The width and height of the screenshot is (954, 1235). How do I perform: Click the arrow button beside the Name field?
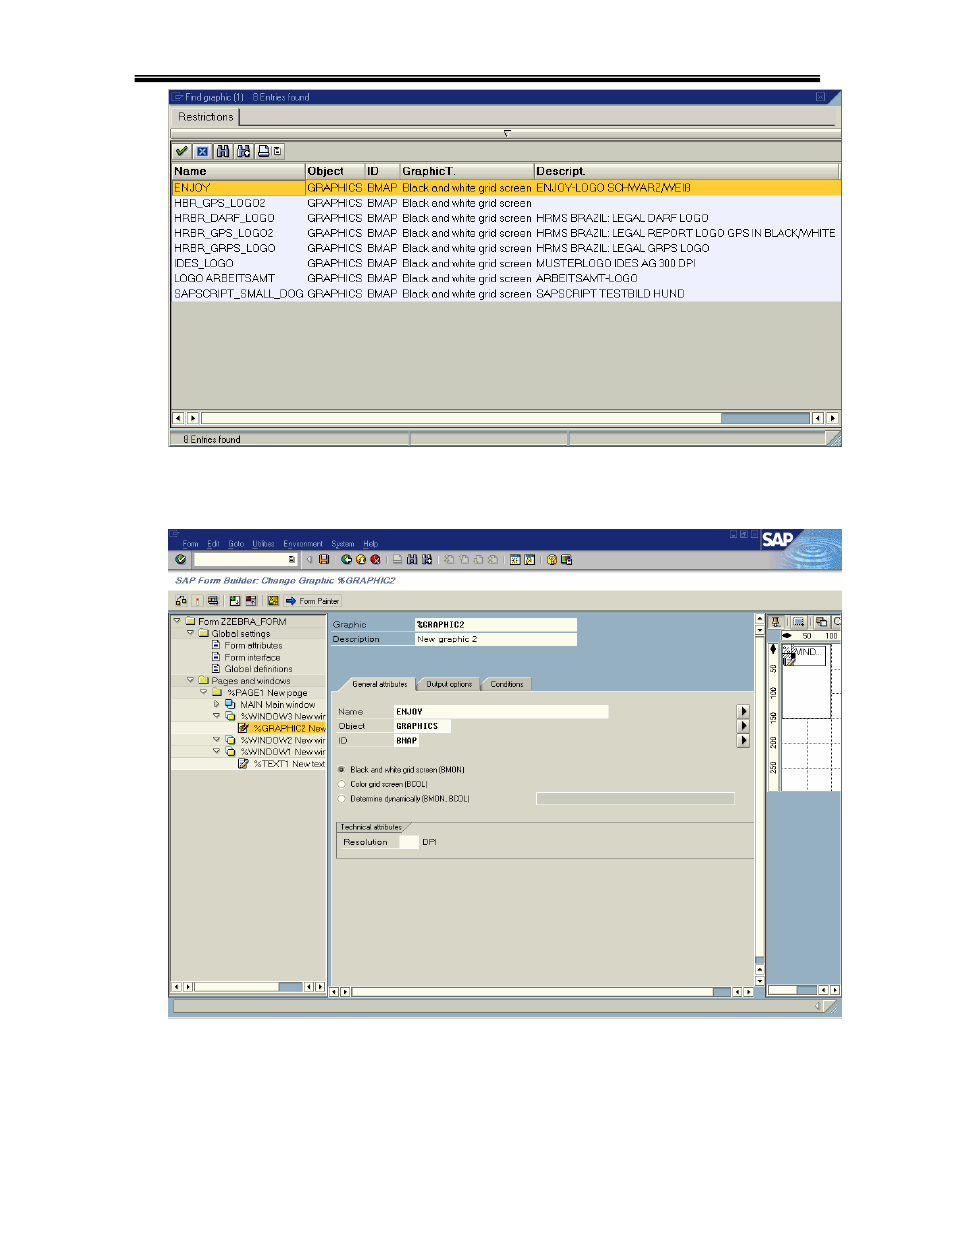743,712
